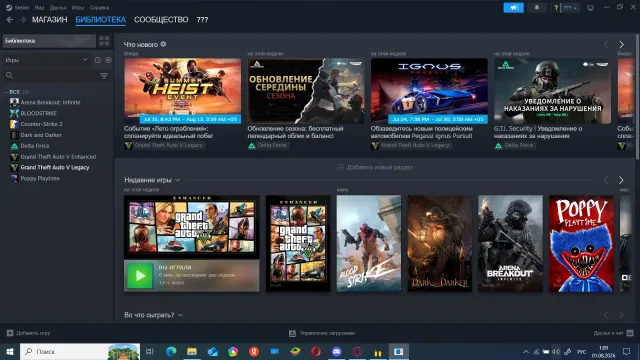The height and width of the screenshot is (360, 640).
Task: Click the library vertical scrollbar
Action: click(x=637, y=96)
